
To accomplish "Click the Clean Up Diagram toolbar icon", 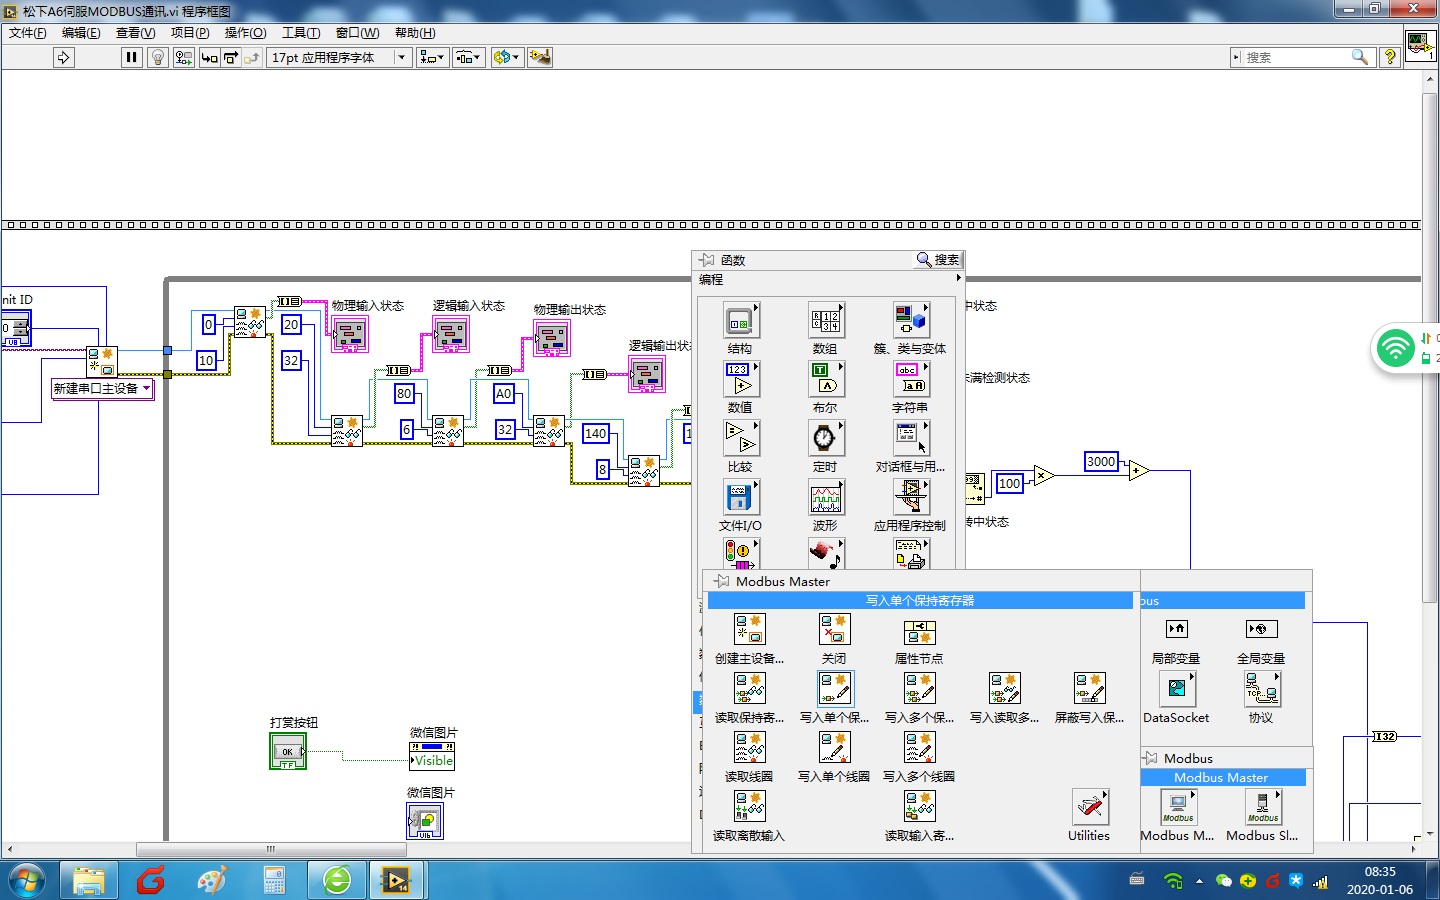I will pos(540,58).
